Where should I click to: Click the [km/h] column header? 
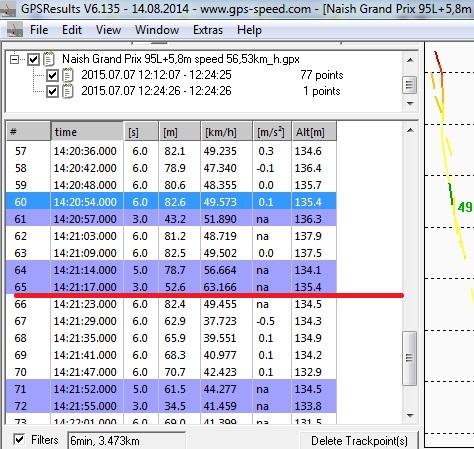(x=226, y=132)
